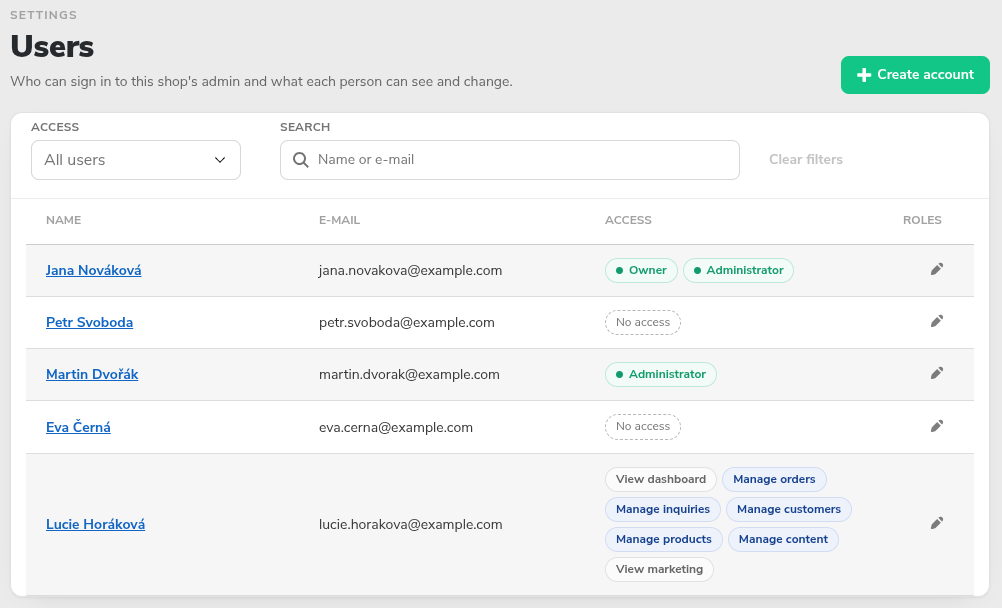Open Lucie Horáková's user profile
Screen dimensions: 1002x608
(95, 524)
